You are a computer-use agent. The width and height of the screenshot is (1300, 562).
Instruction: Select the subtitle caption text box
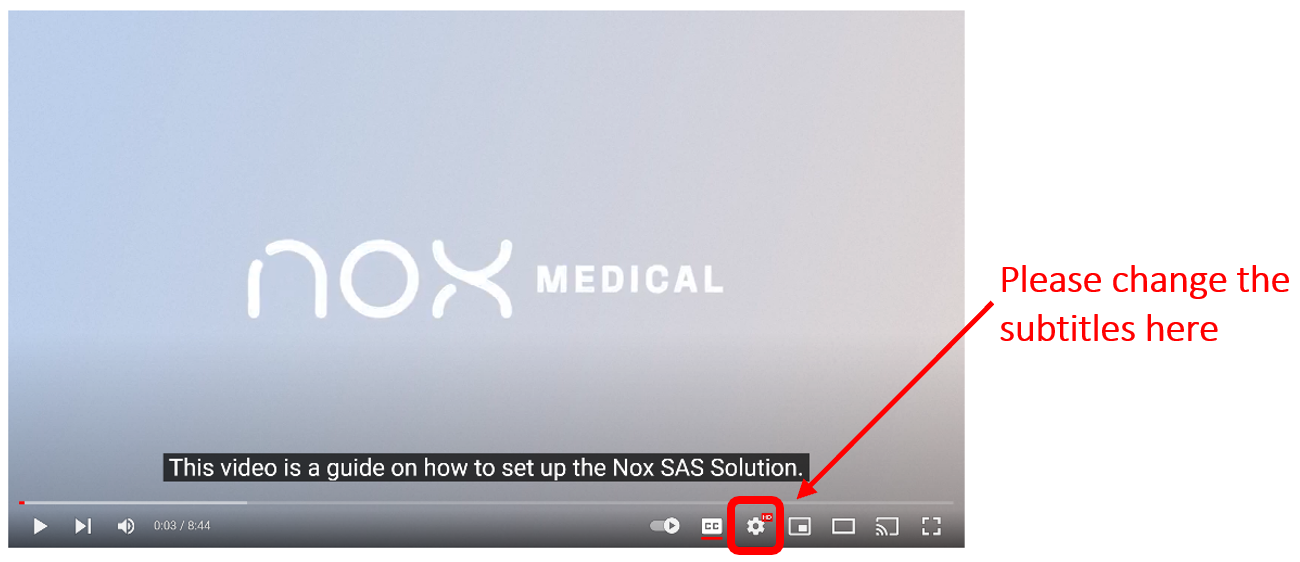pos(486,467)
